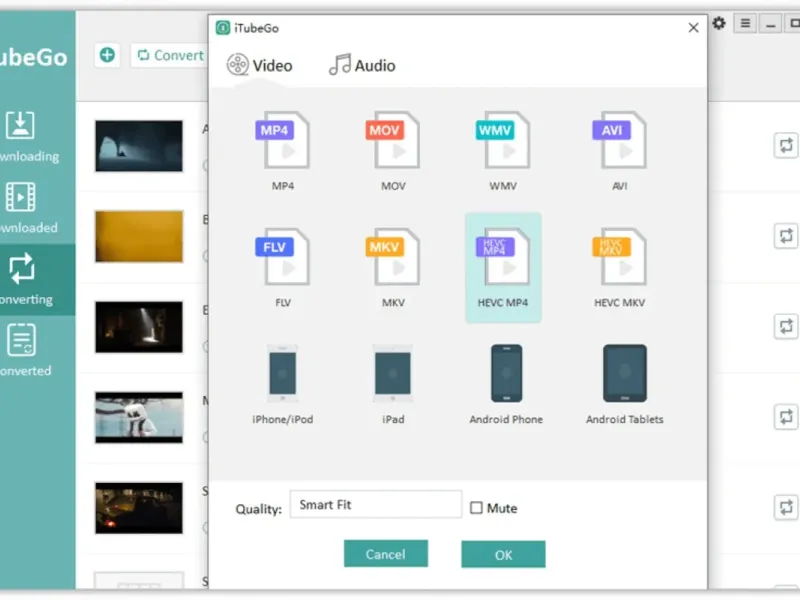Screen dimensions: 800x600
Task: Confirm with the OK button
Action: [x=503, y=555]
